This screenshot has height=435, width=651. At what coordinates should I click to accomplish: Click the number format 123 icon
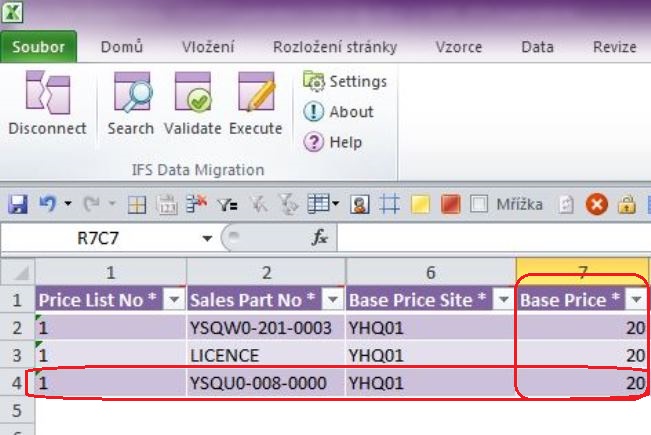(166, 205)
